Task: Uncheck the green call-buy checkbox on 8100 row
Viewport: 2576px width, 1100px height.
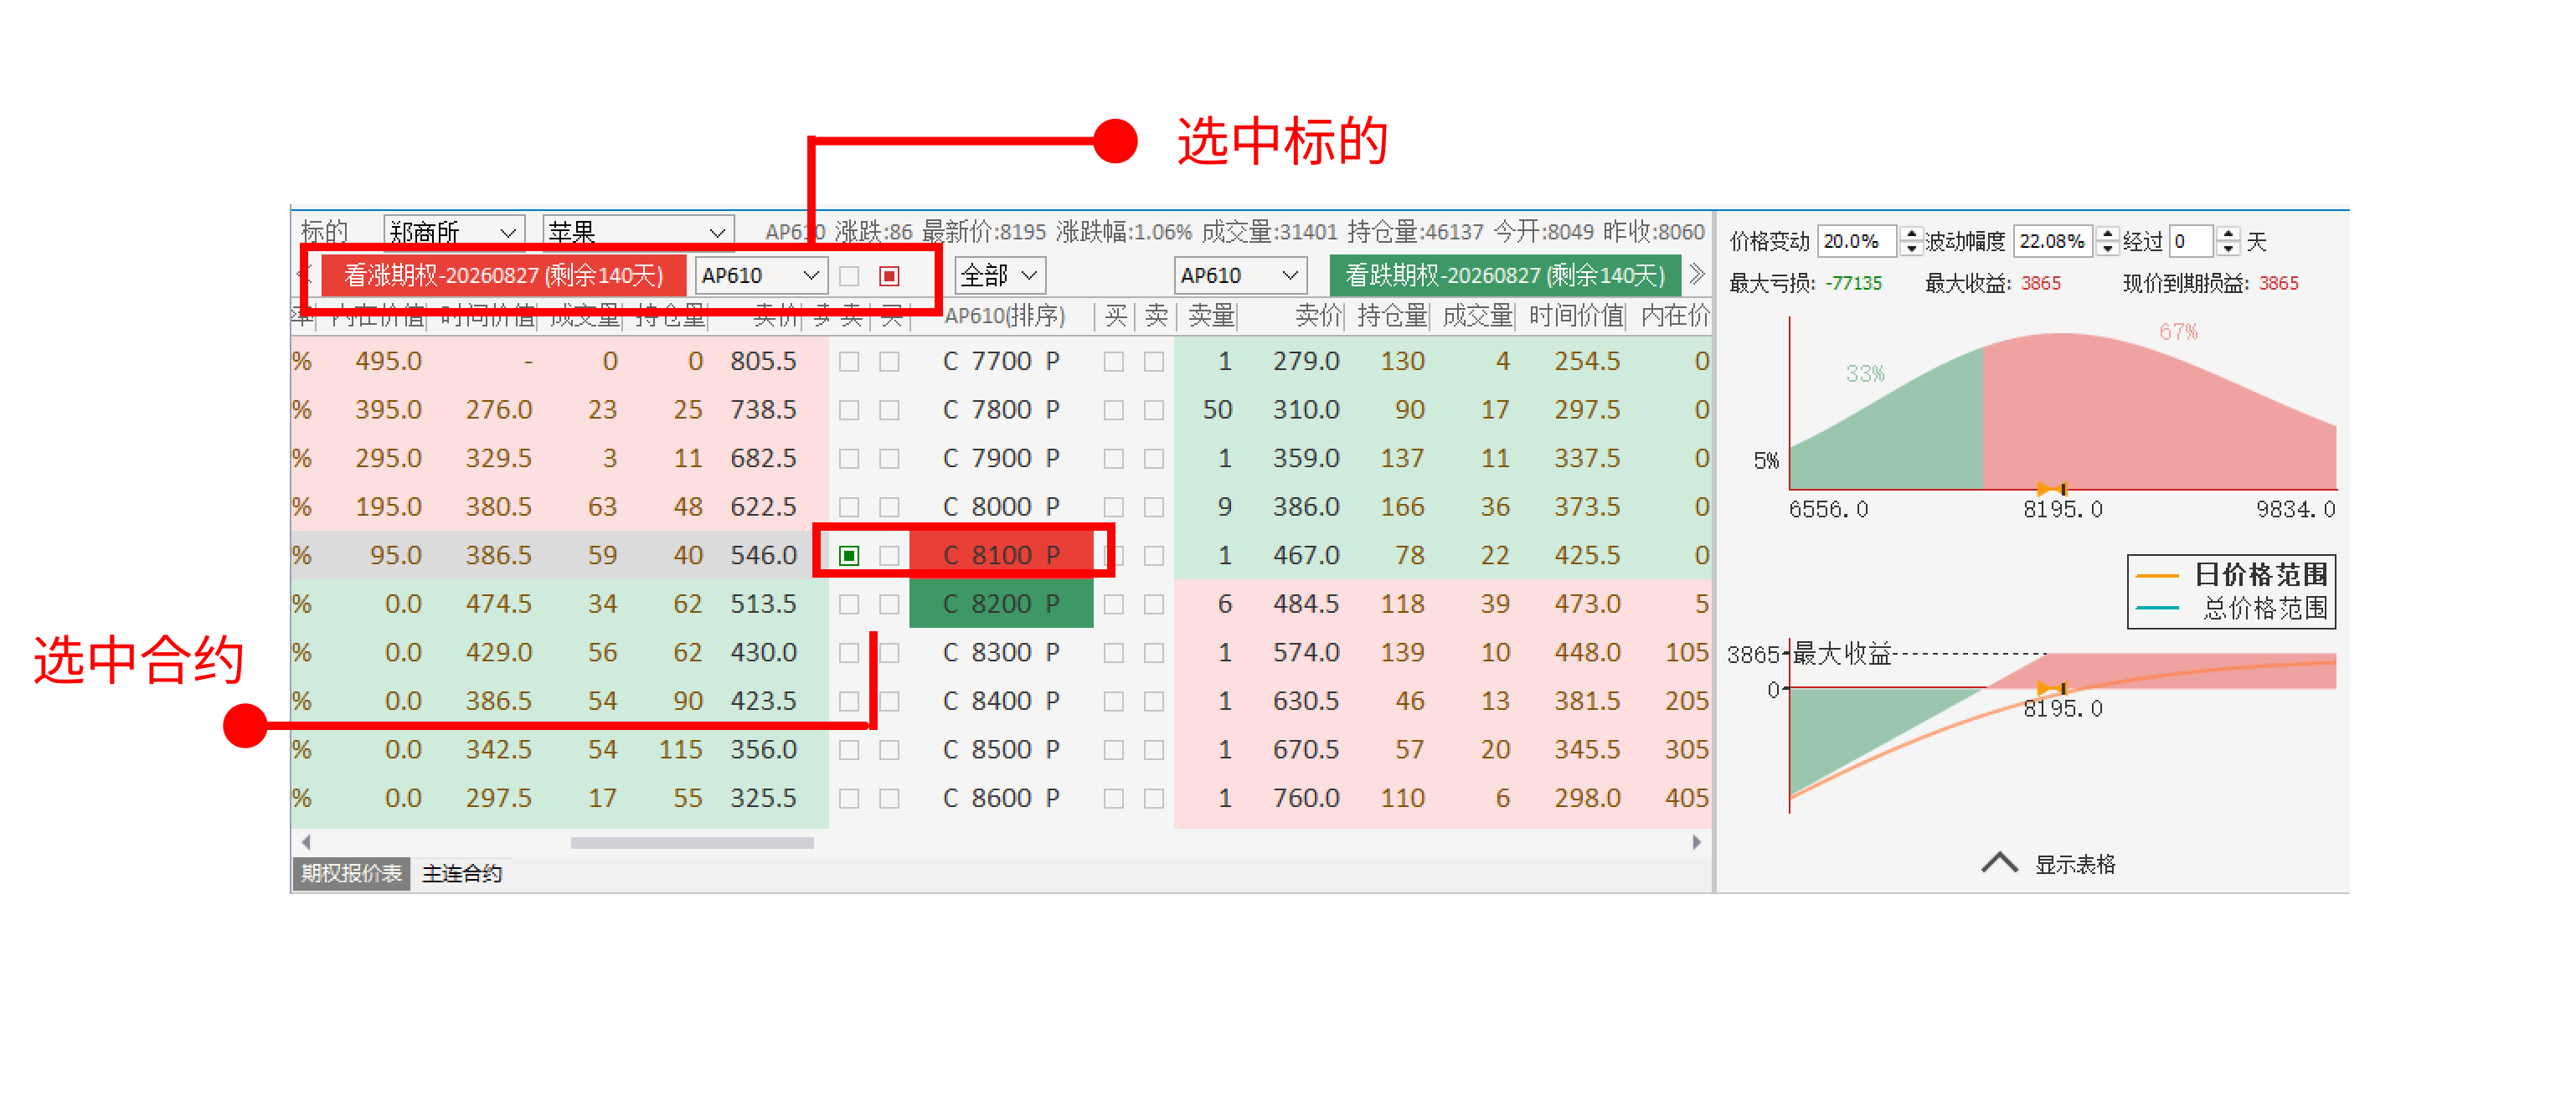Action: pos(849,556)
